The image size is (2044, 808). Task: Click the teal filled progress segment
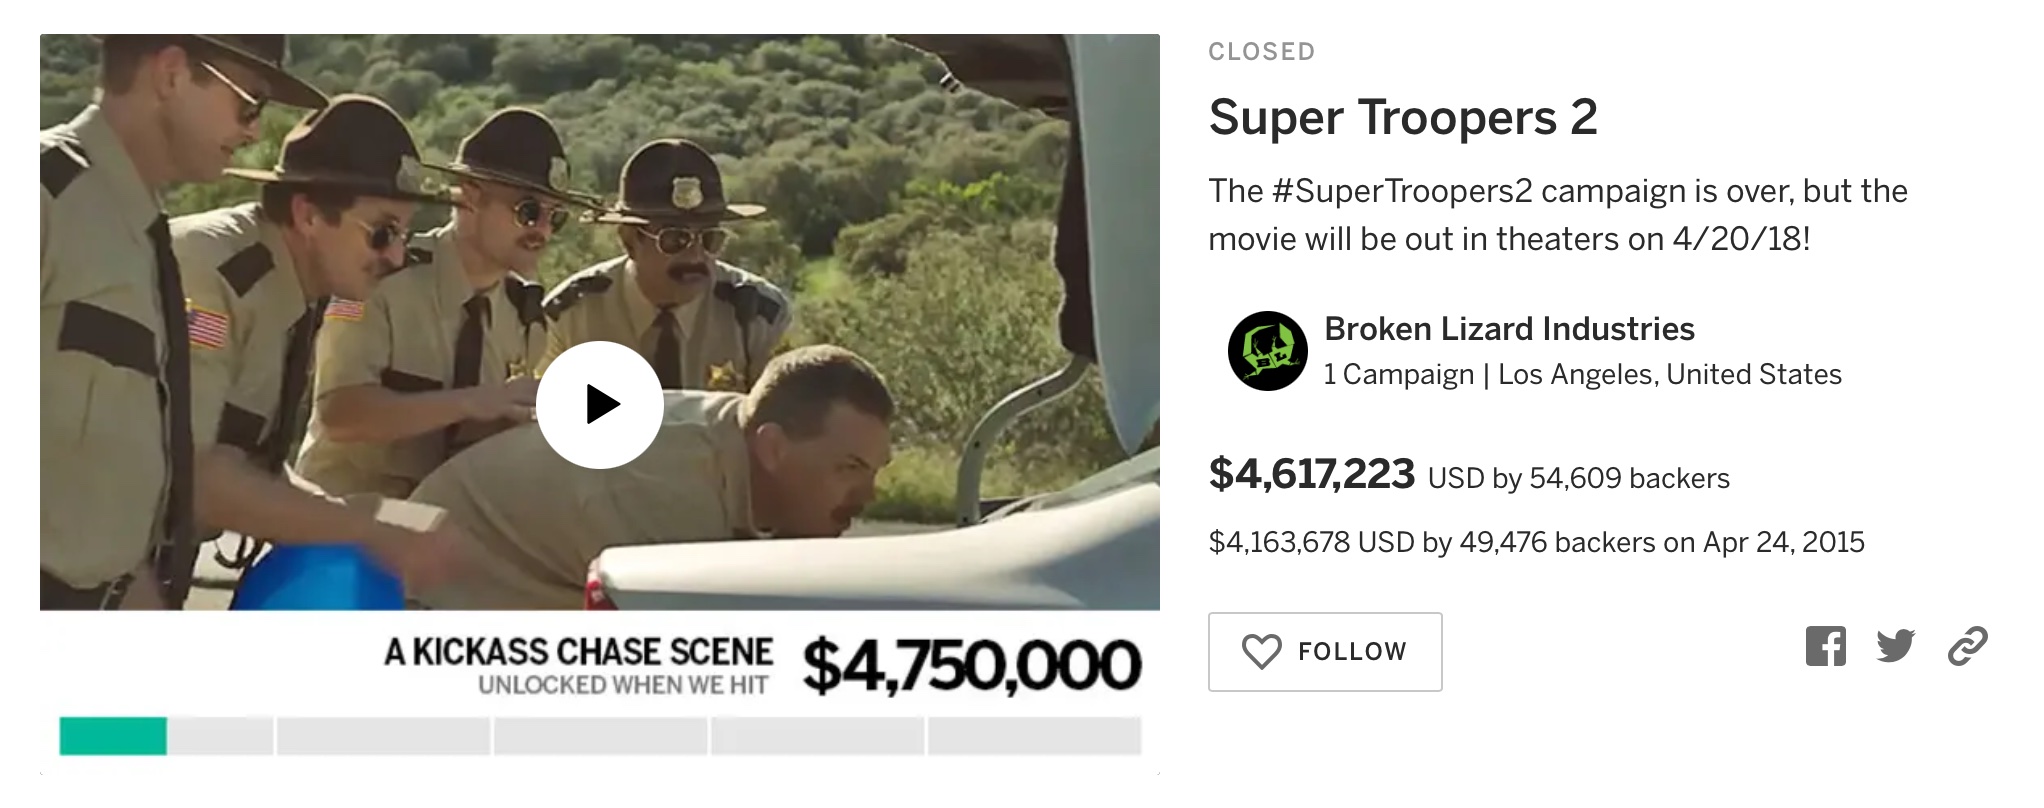[x=113, y=736]
